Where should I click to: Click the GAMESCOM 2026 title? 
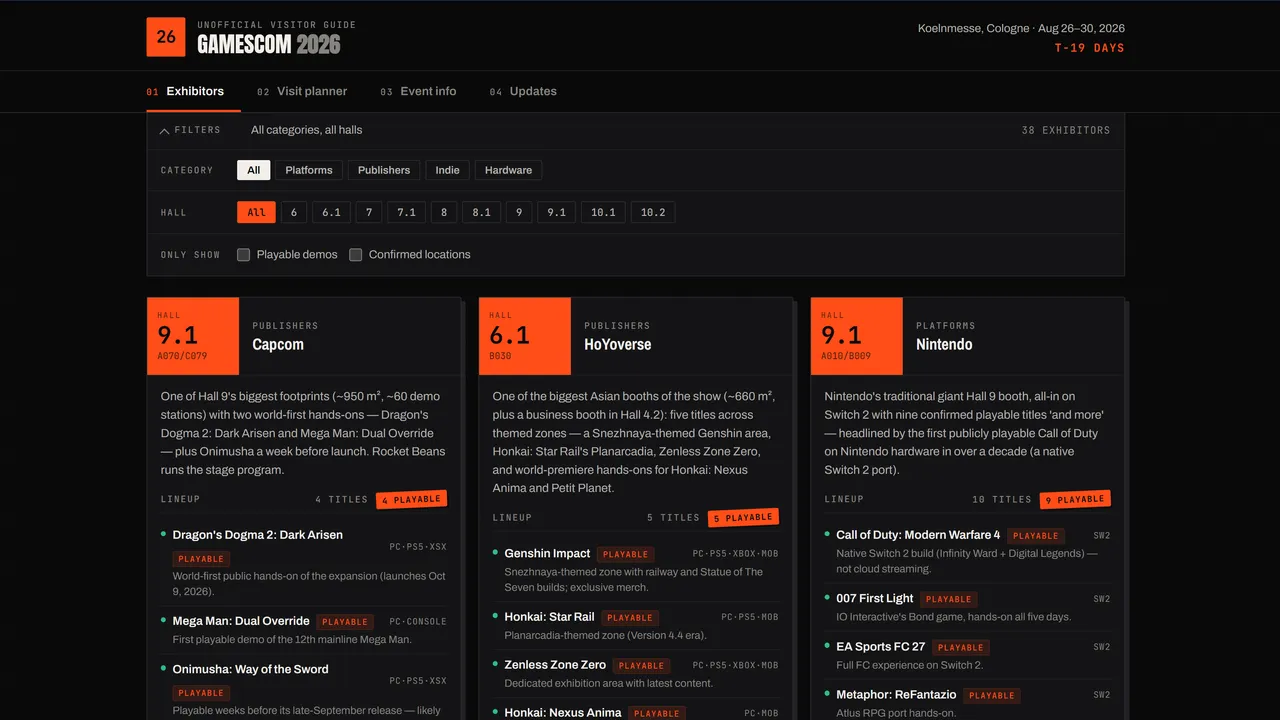[x=268, y=44]
